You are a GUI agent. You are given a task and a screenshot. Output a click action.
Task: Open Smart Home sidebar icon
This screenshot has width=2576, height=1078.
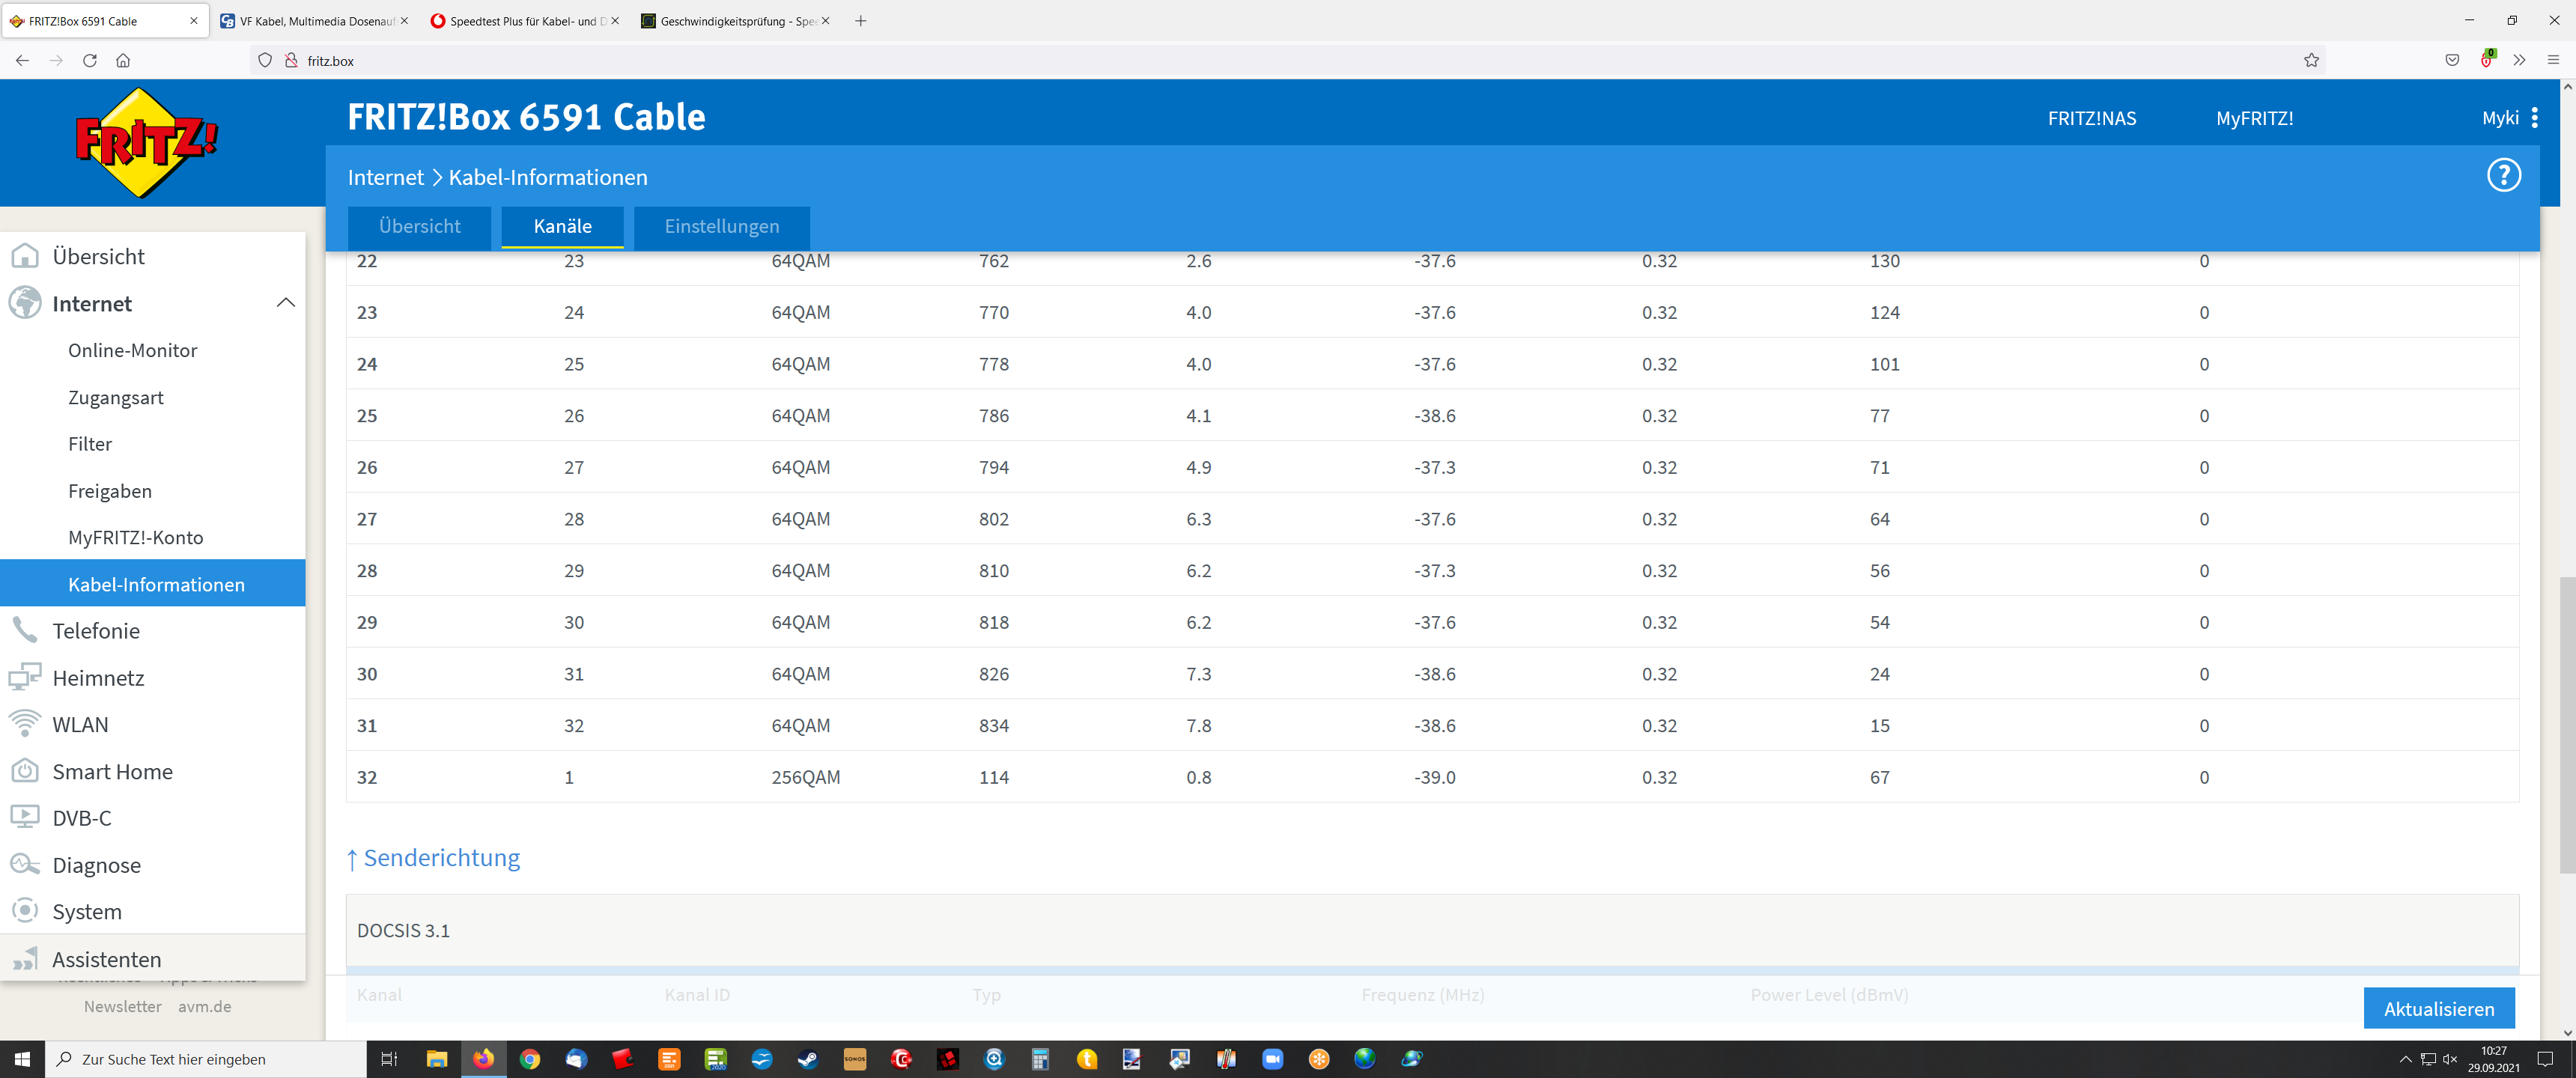(x=24, y=771)
